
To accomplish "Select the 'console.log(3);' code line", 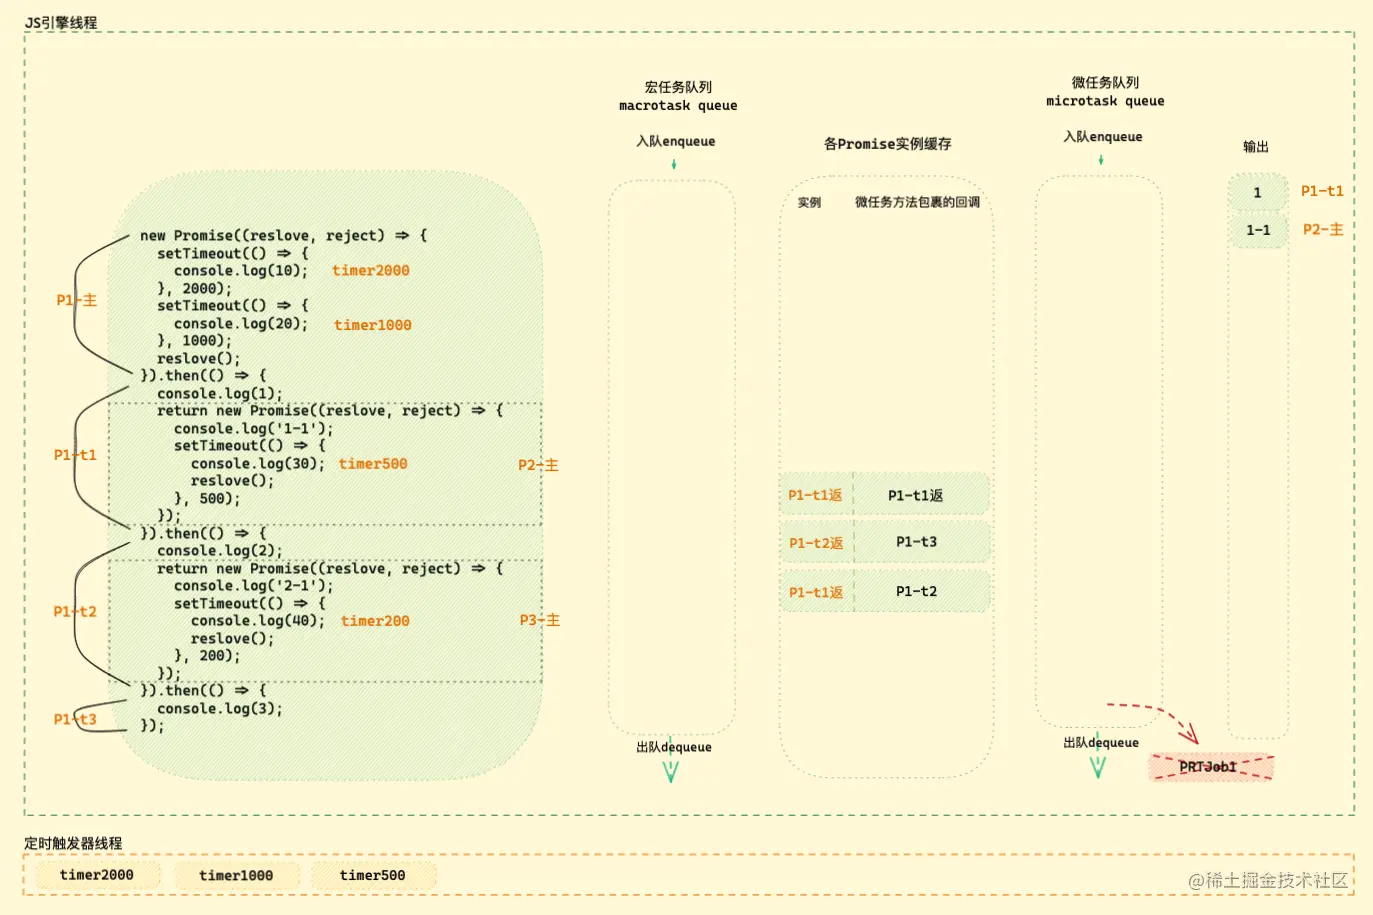I will [220, 709].
